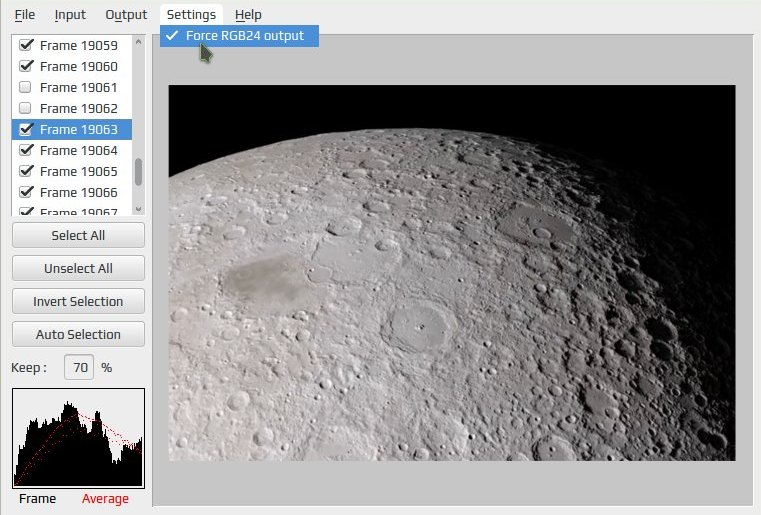The height and width of the screenshot is (515, 761).
Task: Select the Frame 19065 row label
Action: tap(79, 171)
